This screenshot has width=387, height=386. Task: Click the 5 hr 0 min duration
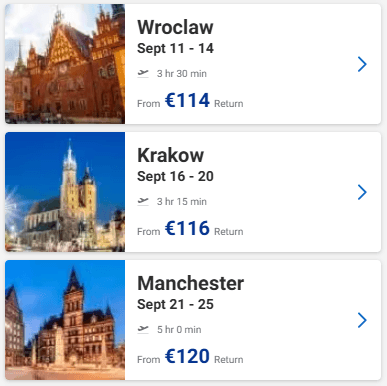pyautogui.click(x=179, y=330)
